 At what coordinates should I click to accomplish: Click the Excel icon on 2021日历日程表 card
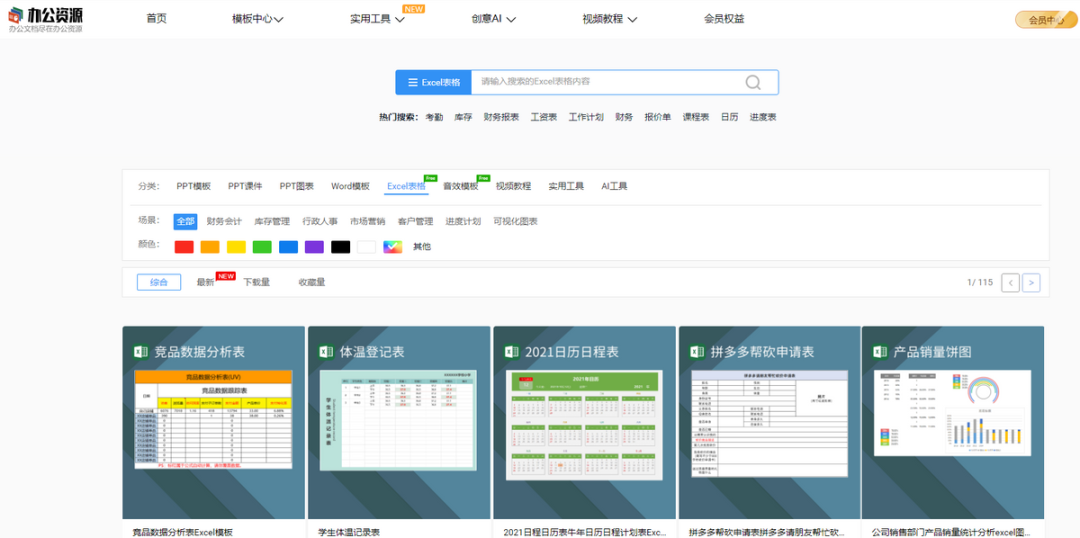(x=512, y=352)
